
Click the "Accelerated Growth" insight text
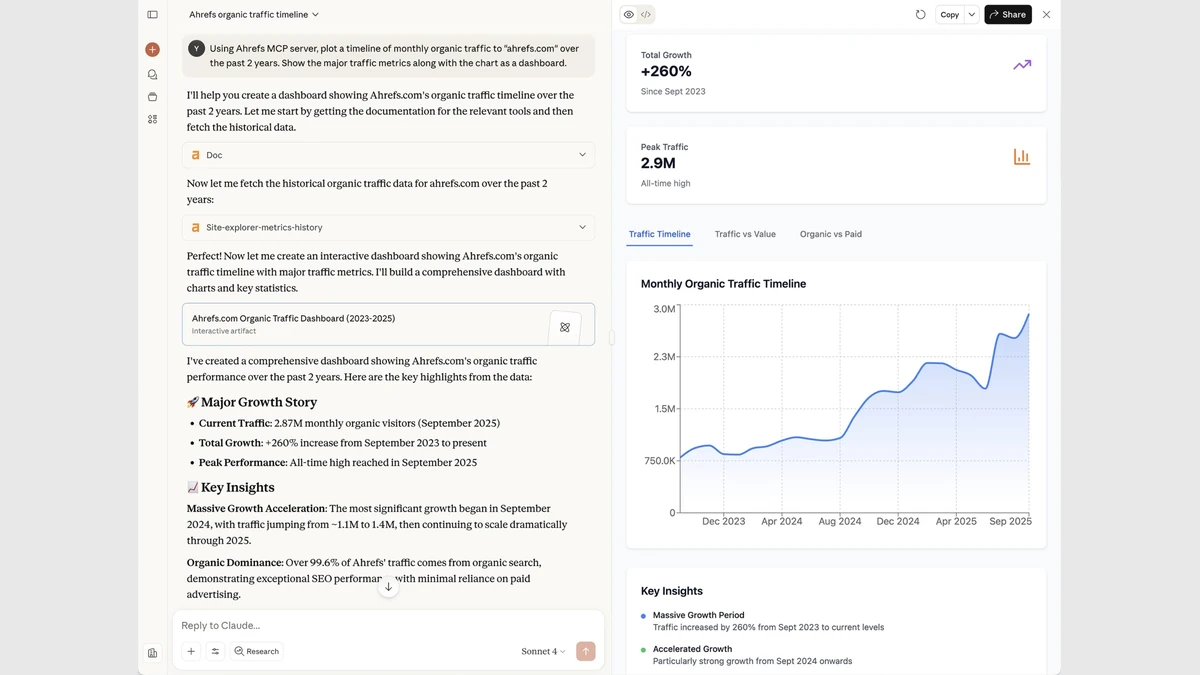tap(690, 649)
